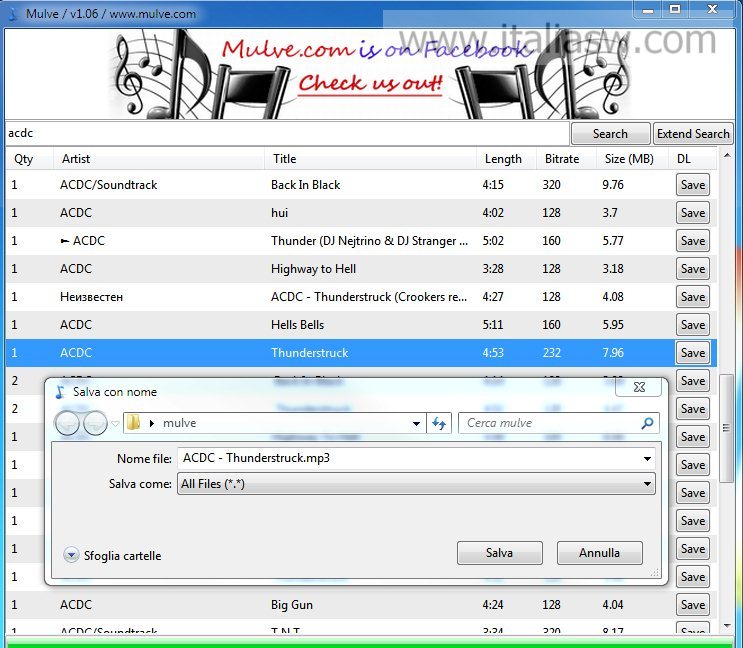
Task: Click the Extend Search button
Action: point(693,134)
